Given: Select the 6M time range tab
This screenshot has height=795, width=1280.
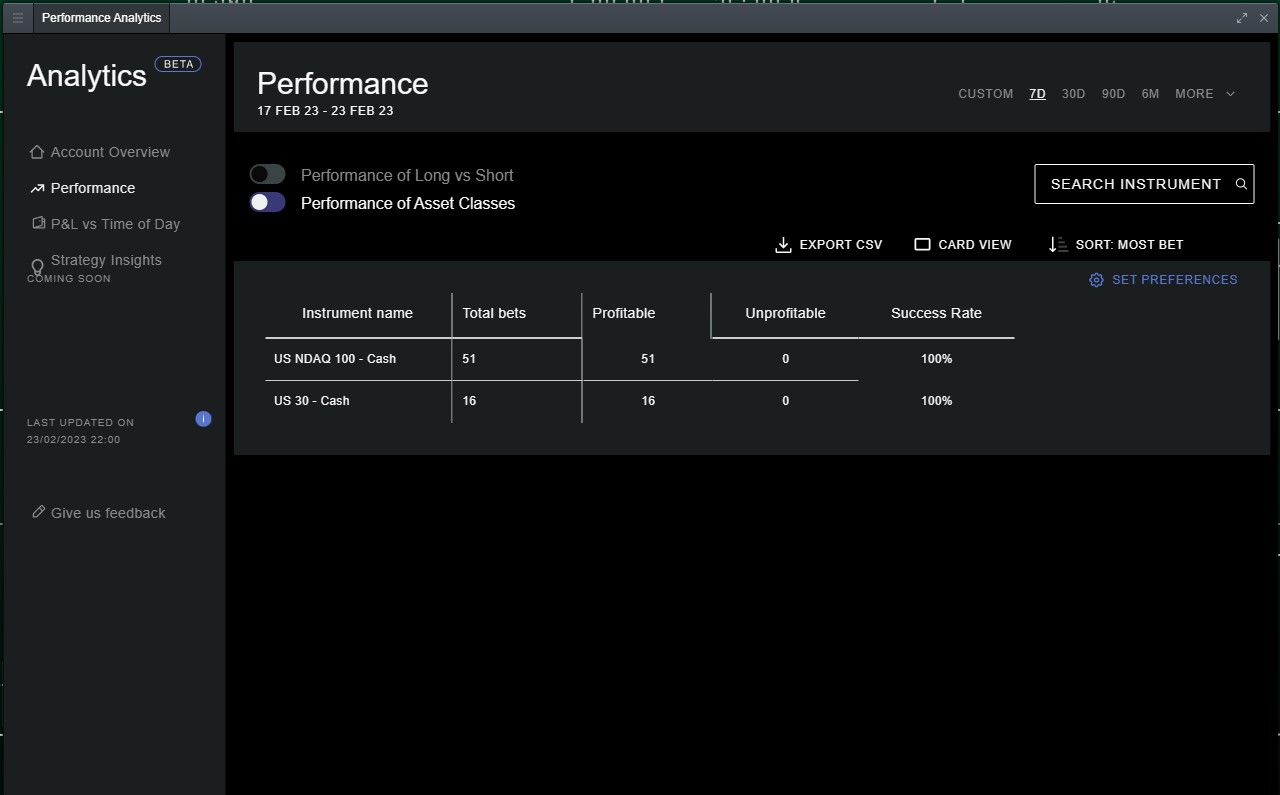Looking at the screenshot, I should tap(1150, 94).
